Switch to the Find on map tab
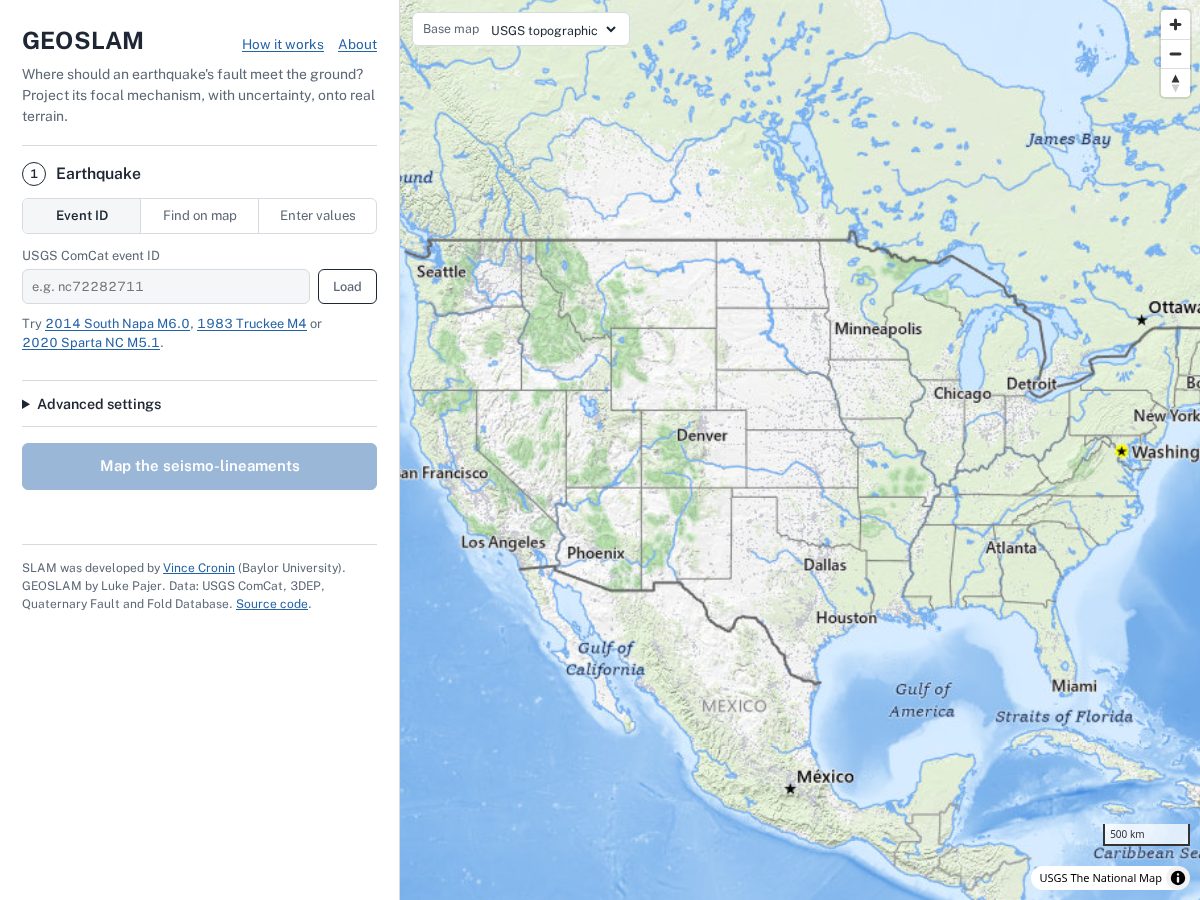This screenshot has height=900, width=1200. [200, 216]
